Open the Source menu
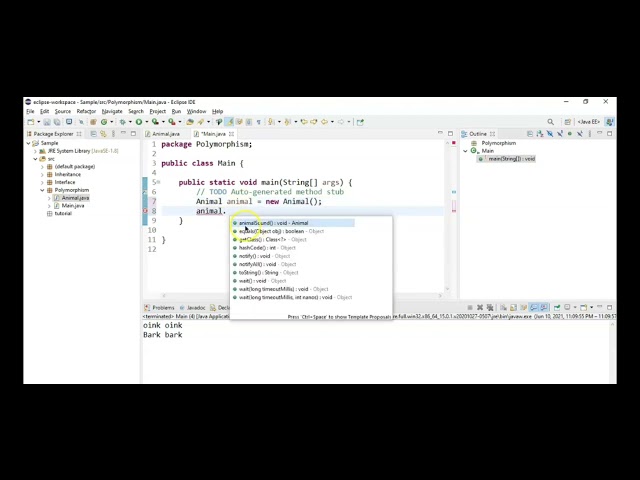The height and width of the screenshot is (480, 640). [63, 111]
